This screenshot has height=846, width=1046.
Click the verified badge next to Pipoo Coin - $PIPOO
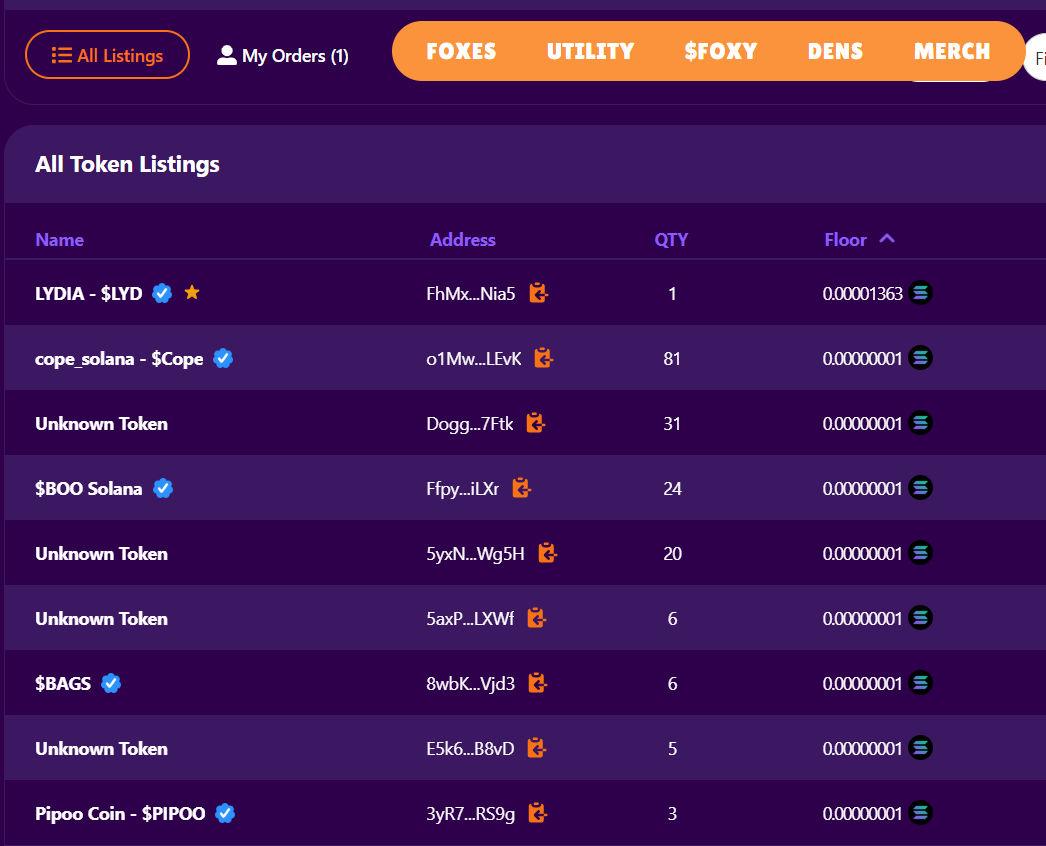click(x=225, y=813)
